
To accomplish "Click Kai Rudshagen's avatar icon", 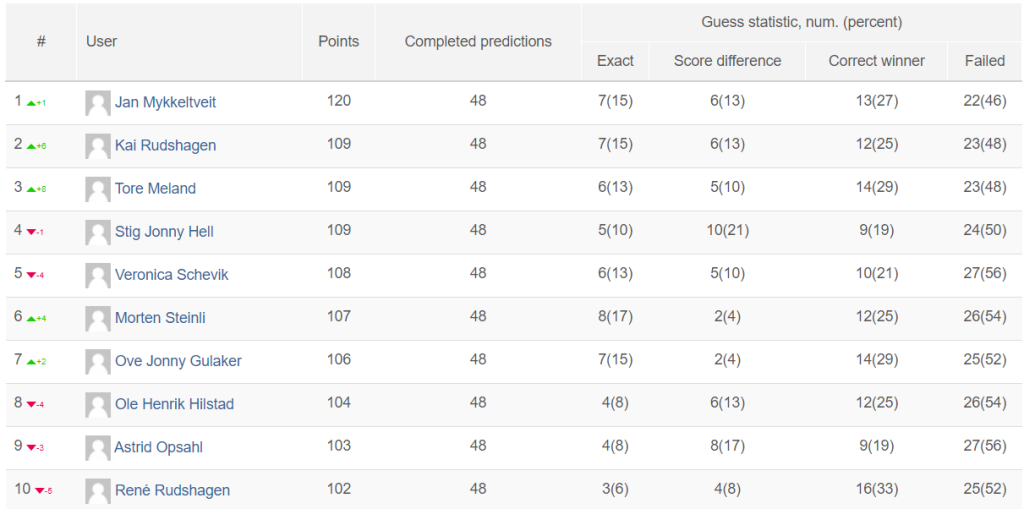I will [x=98, y=146].
